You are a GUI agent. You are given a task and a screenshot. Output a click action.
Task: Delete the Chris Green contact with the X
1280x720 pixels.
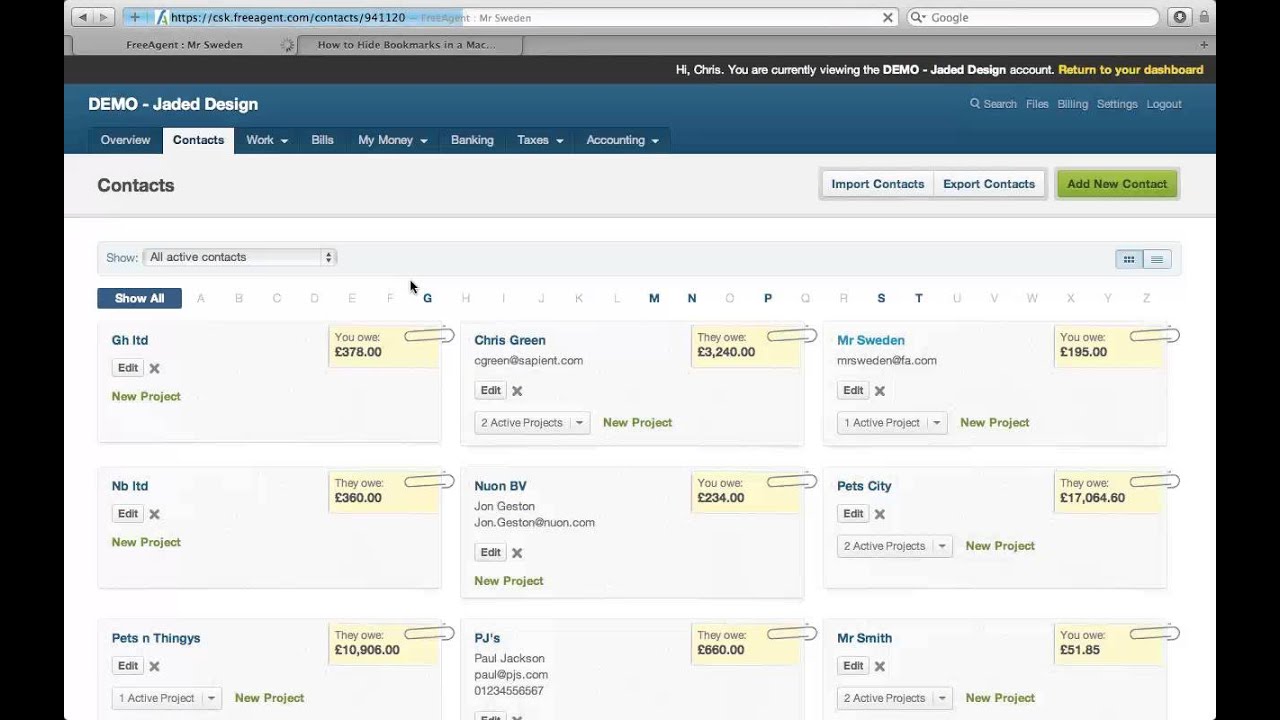tap(517, 391)
